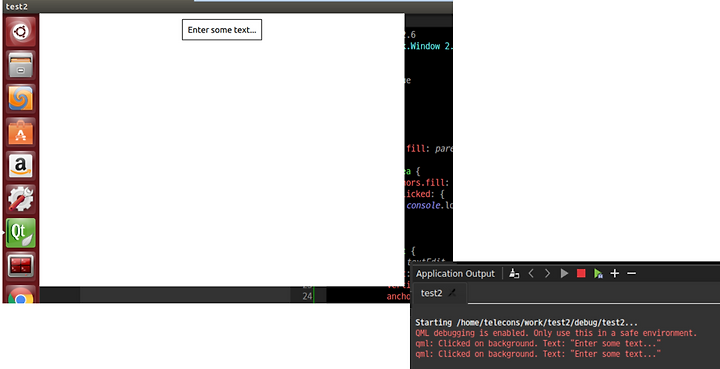Close the test2 output tab
This screenshot has width=720, height=369.
(452, 293)
